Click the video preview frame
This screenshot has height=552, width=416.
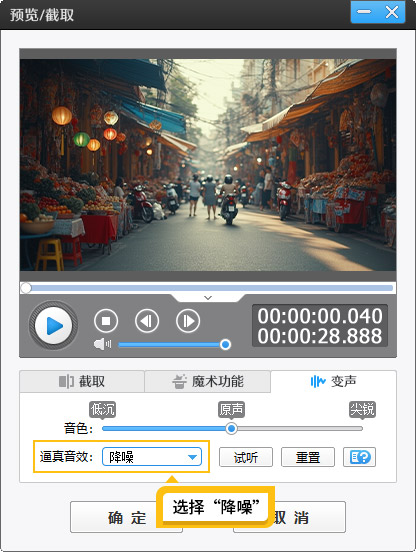point(208,165)
